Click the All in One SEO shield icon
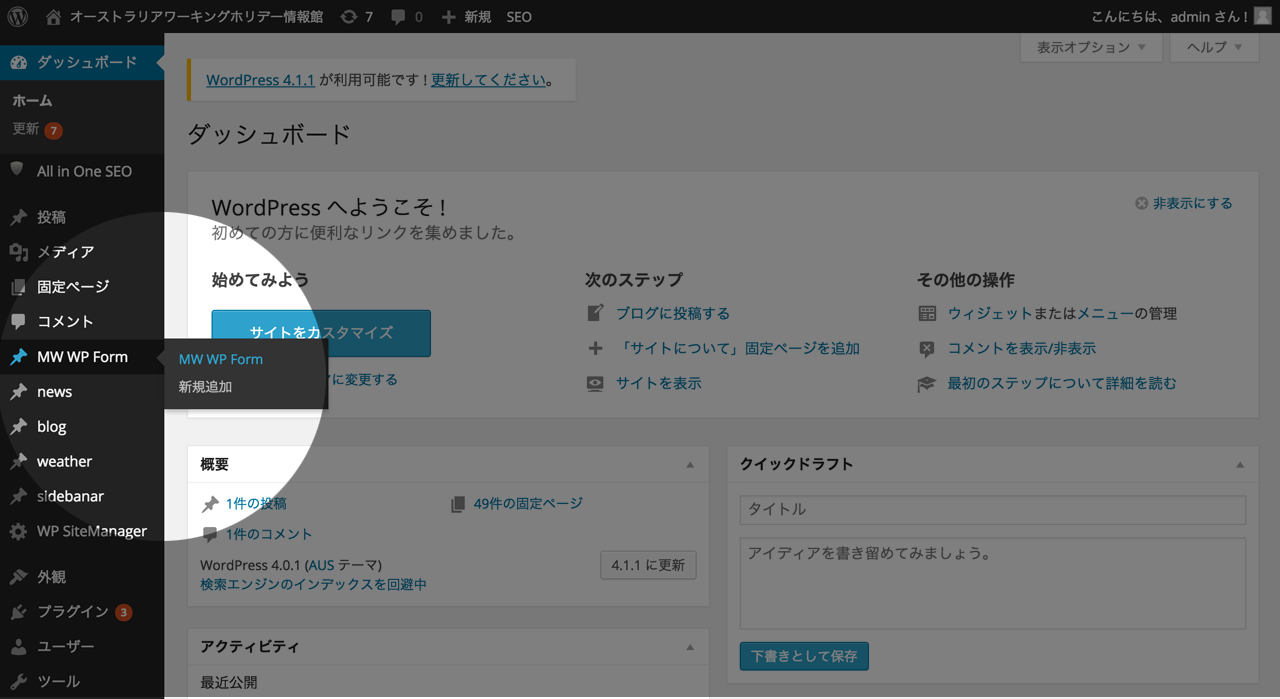The image size is (1280, 699). pyautogui.click(x=18, y=170)
